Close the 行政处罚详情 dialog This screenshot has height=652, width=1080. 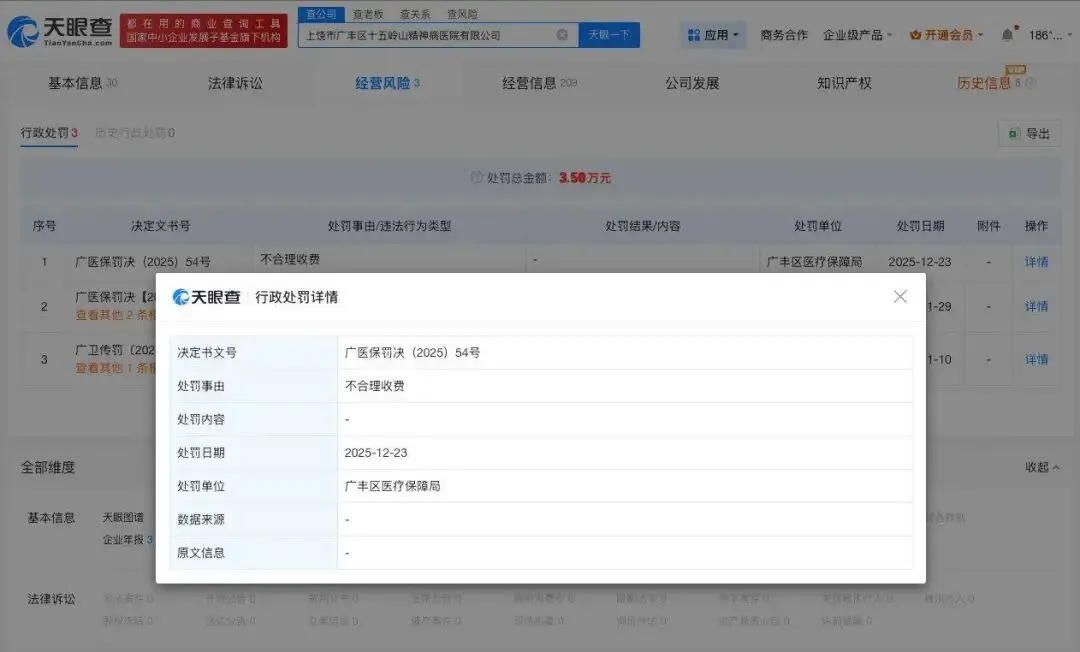(x=900, y=297)
